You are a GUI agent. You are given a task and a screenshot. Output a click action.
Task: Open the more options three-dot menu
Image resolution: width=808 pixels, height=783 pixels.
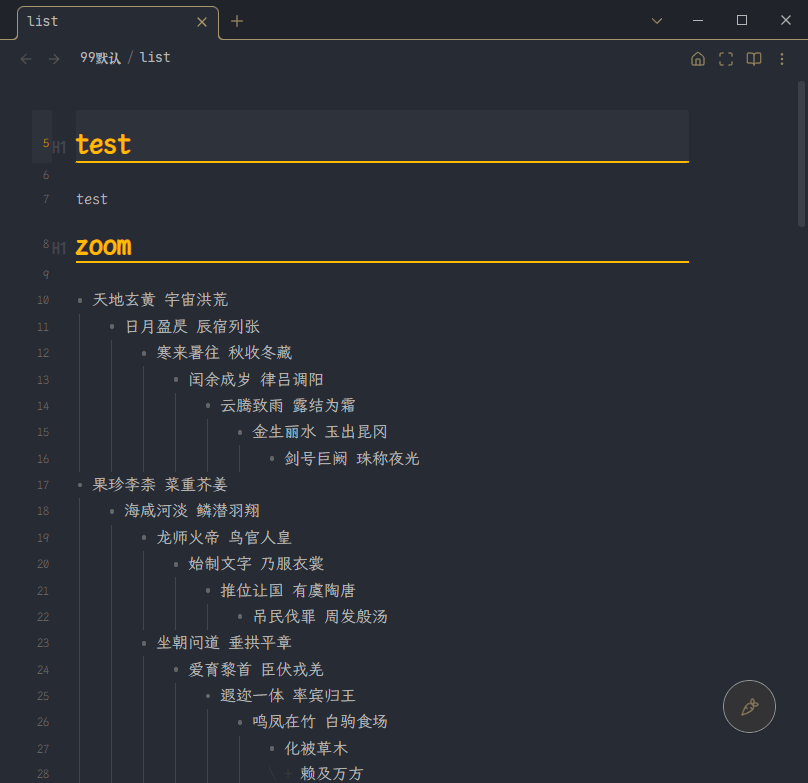(782, 59)
